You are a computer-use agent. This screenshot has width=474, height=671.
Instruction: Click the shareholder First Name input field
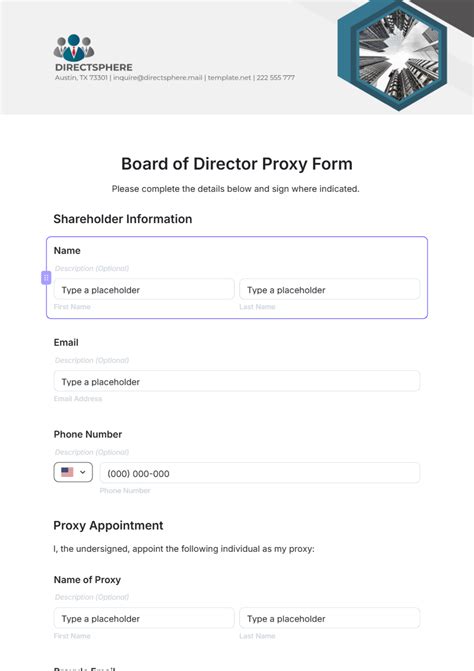pos(144,290)
